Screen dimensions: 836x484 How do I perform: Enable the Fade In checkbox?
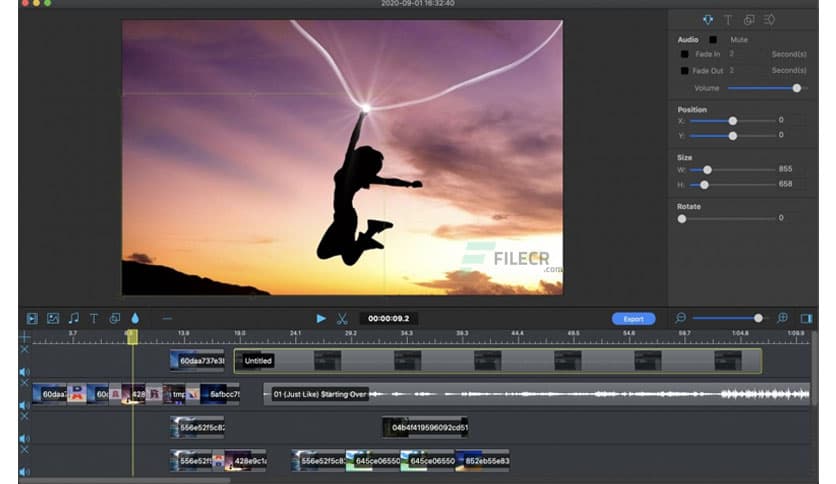[684, 54]
